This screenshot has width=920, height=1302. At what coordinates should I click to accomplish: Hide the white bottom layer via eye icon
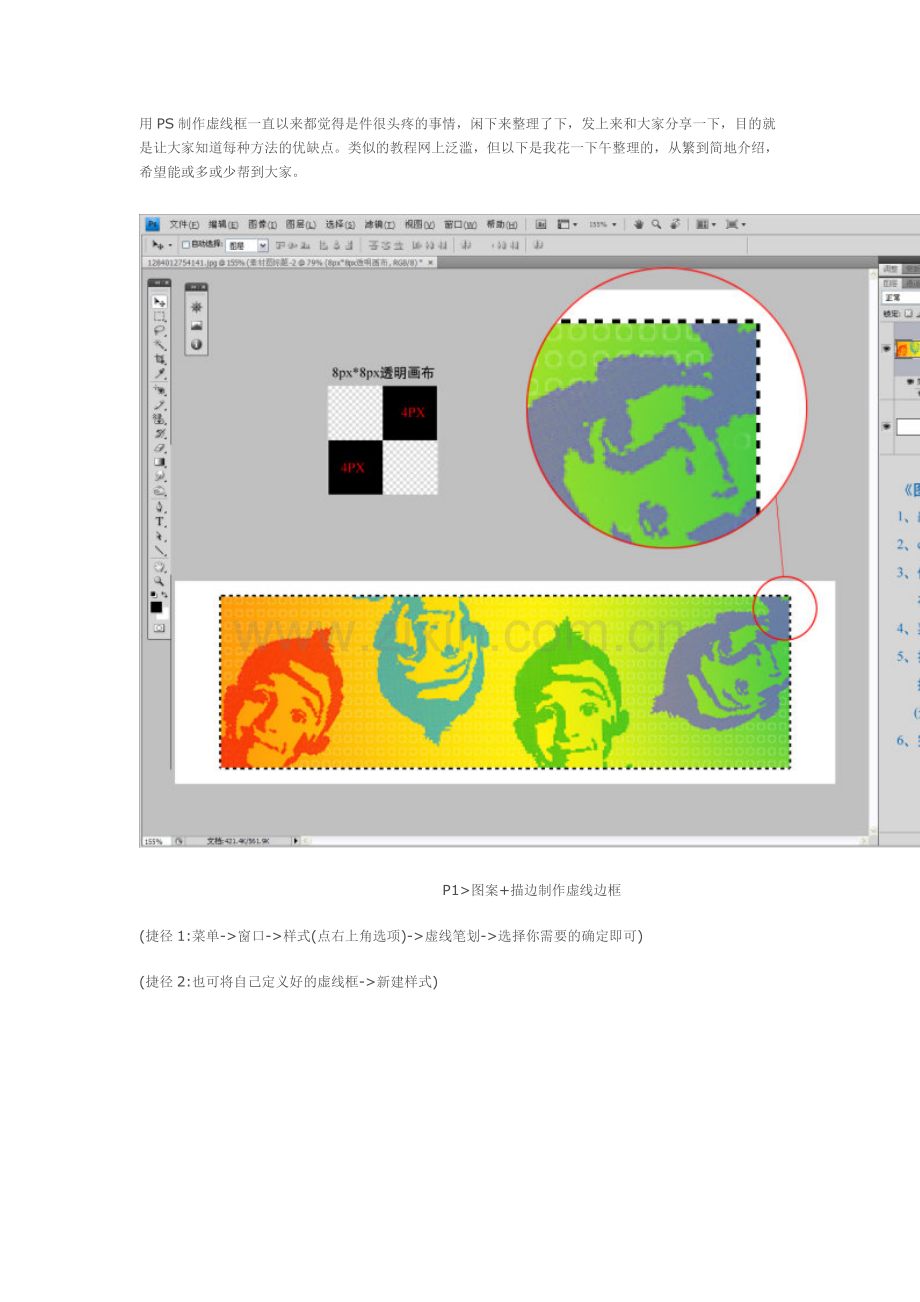pos(886,426)
